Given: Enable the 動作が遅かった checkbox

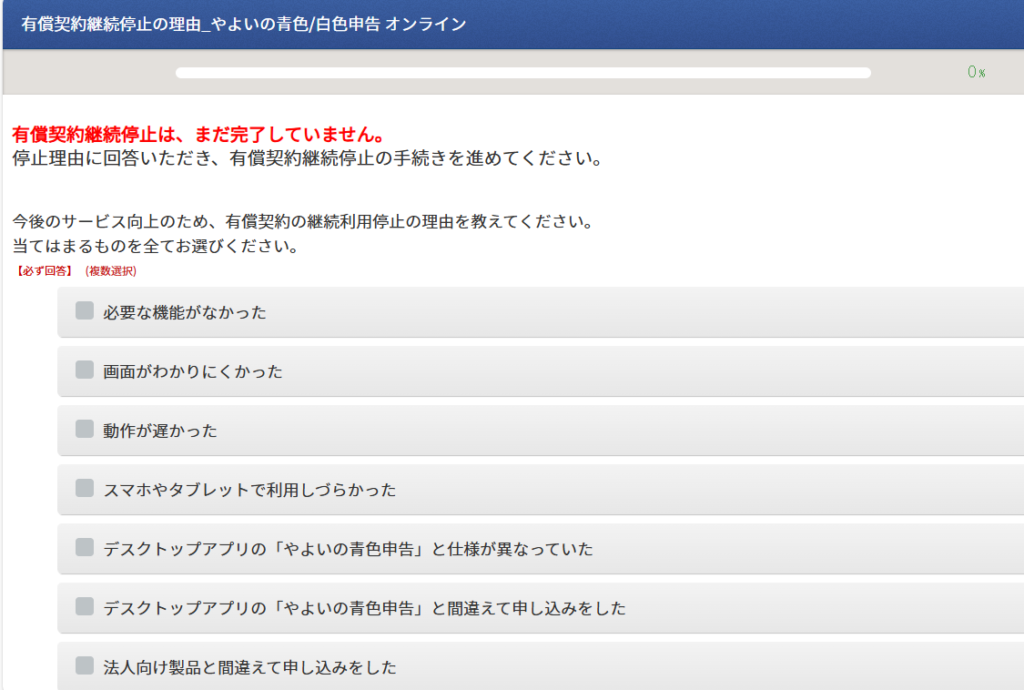Looking at the screenshot, I should (85, 430).
